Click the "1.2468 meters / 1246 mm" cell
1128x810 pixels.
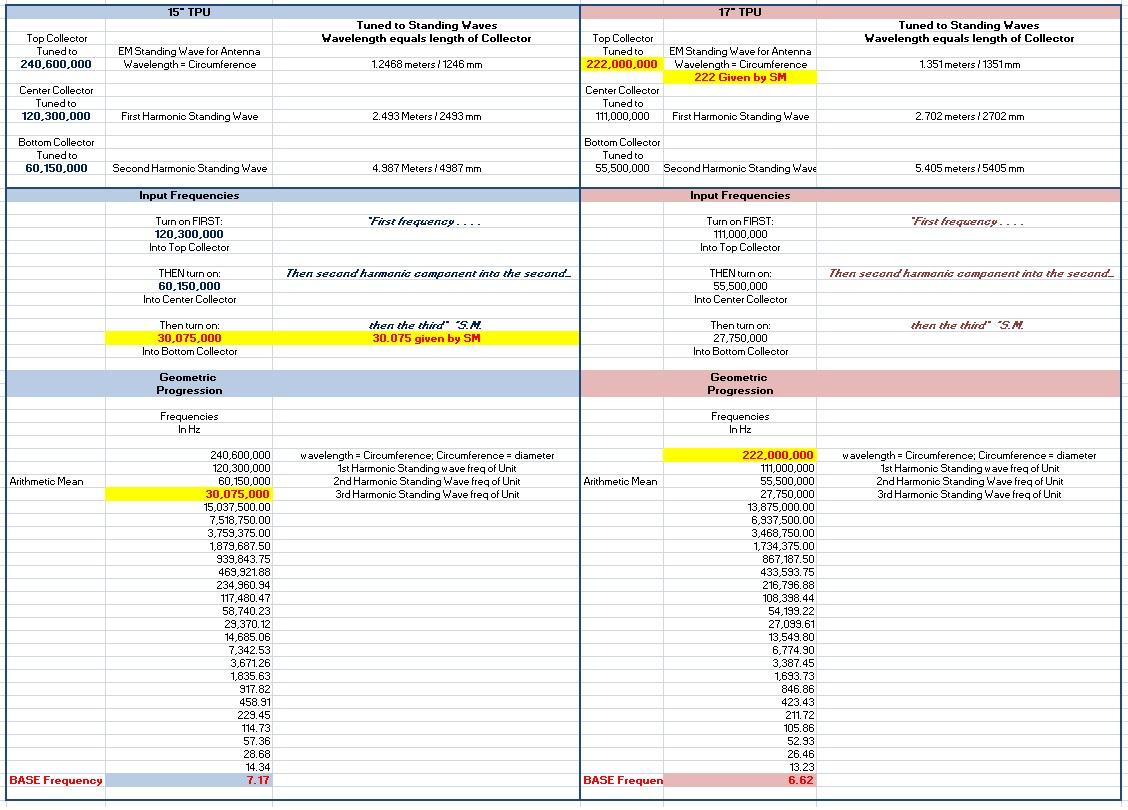(426, 64)
